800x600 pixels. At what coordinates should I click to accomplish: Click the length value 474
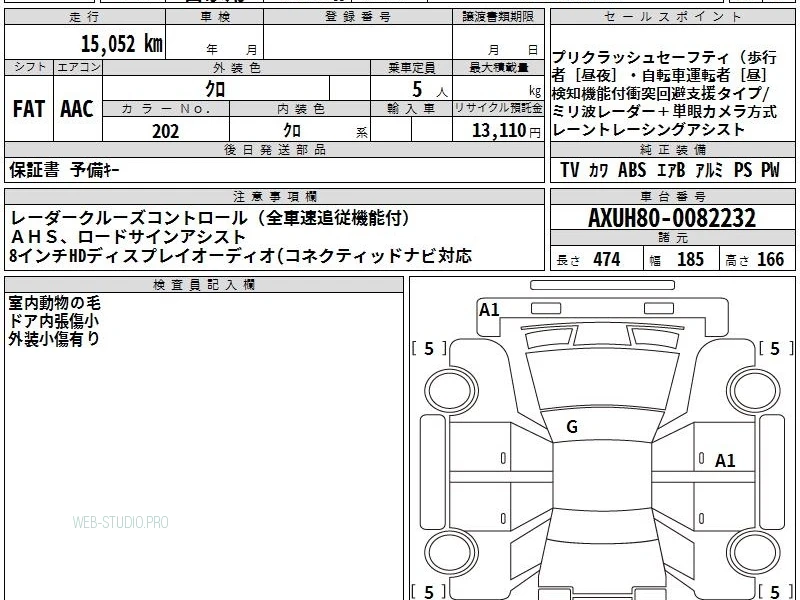(607, 259)
